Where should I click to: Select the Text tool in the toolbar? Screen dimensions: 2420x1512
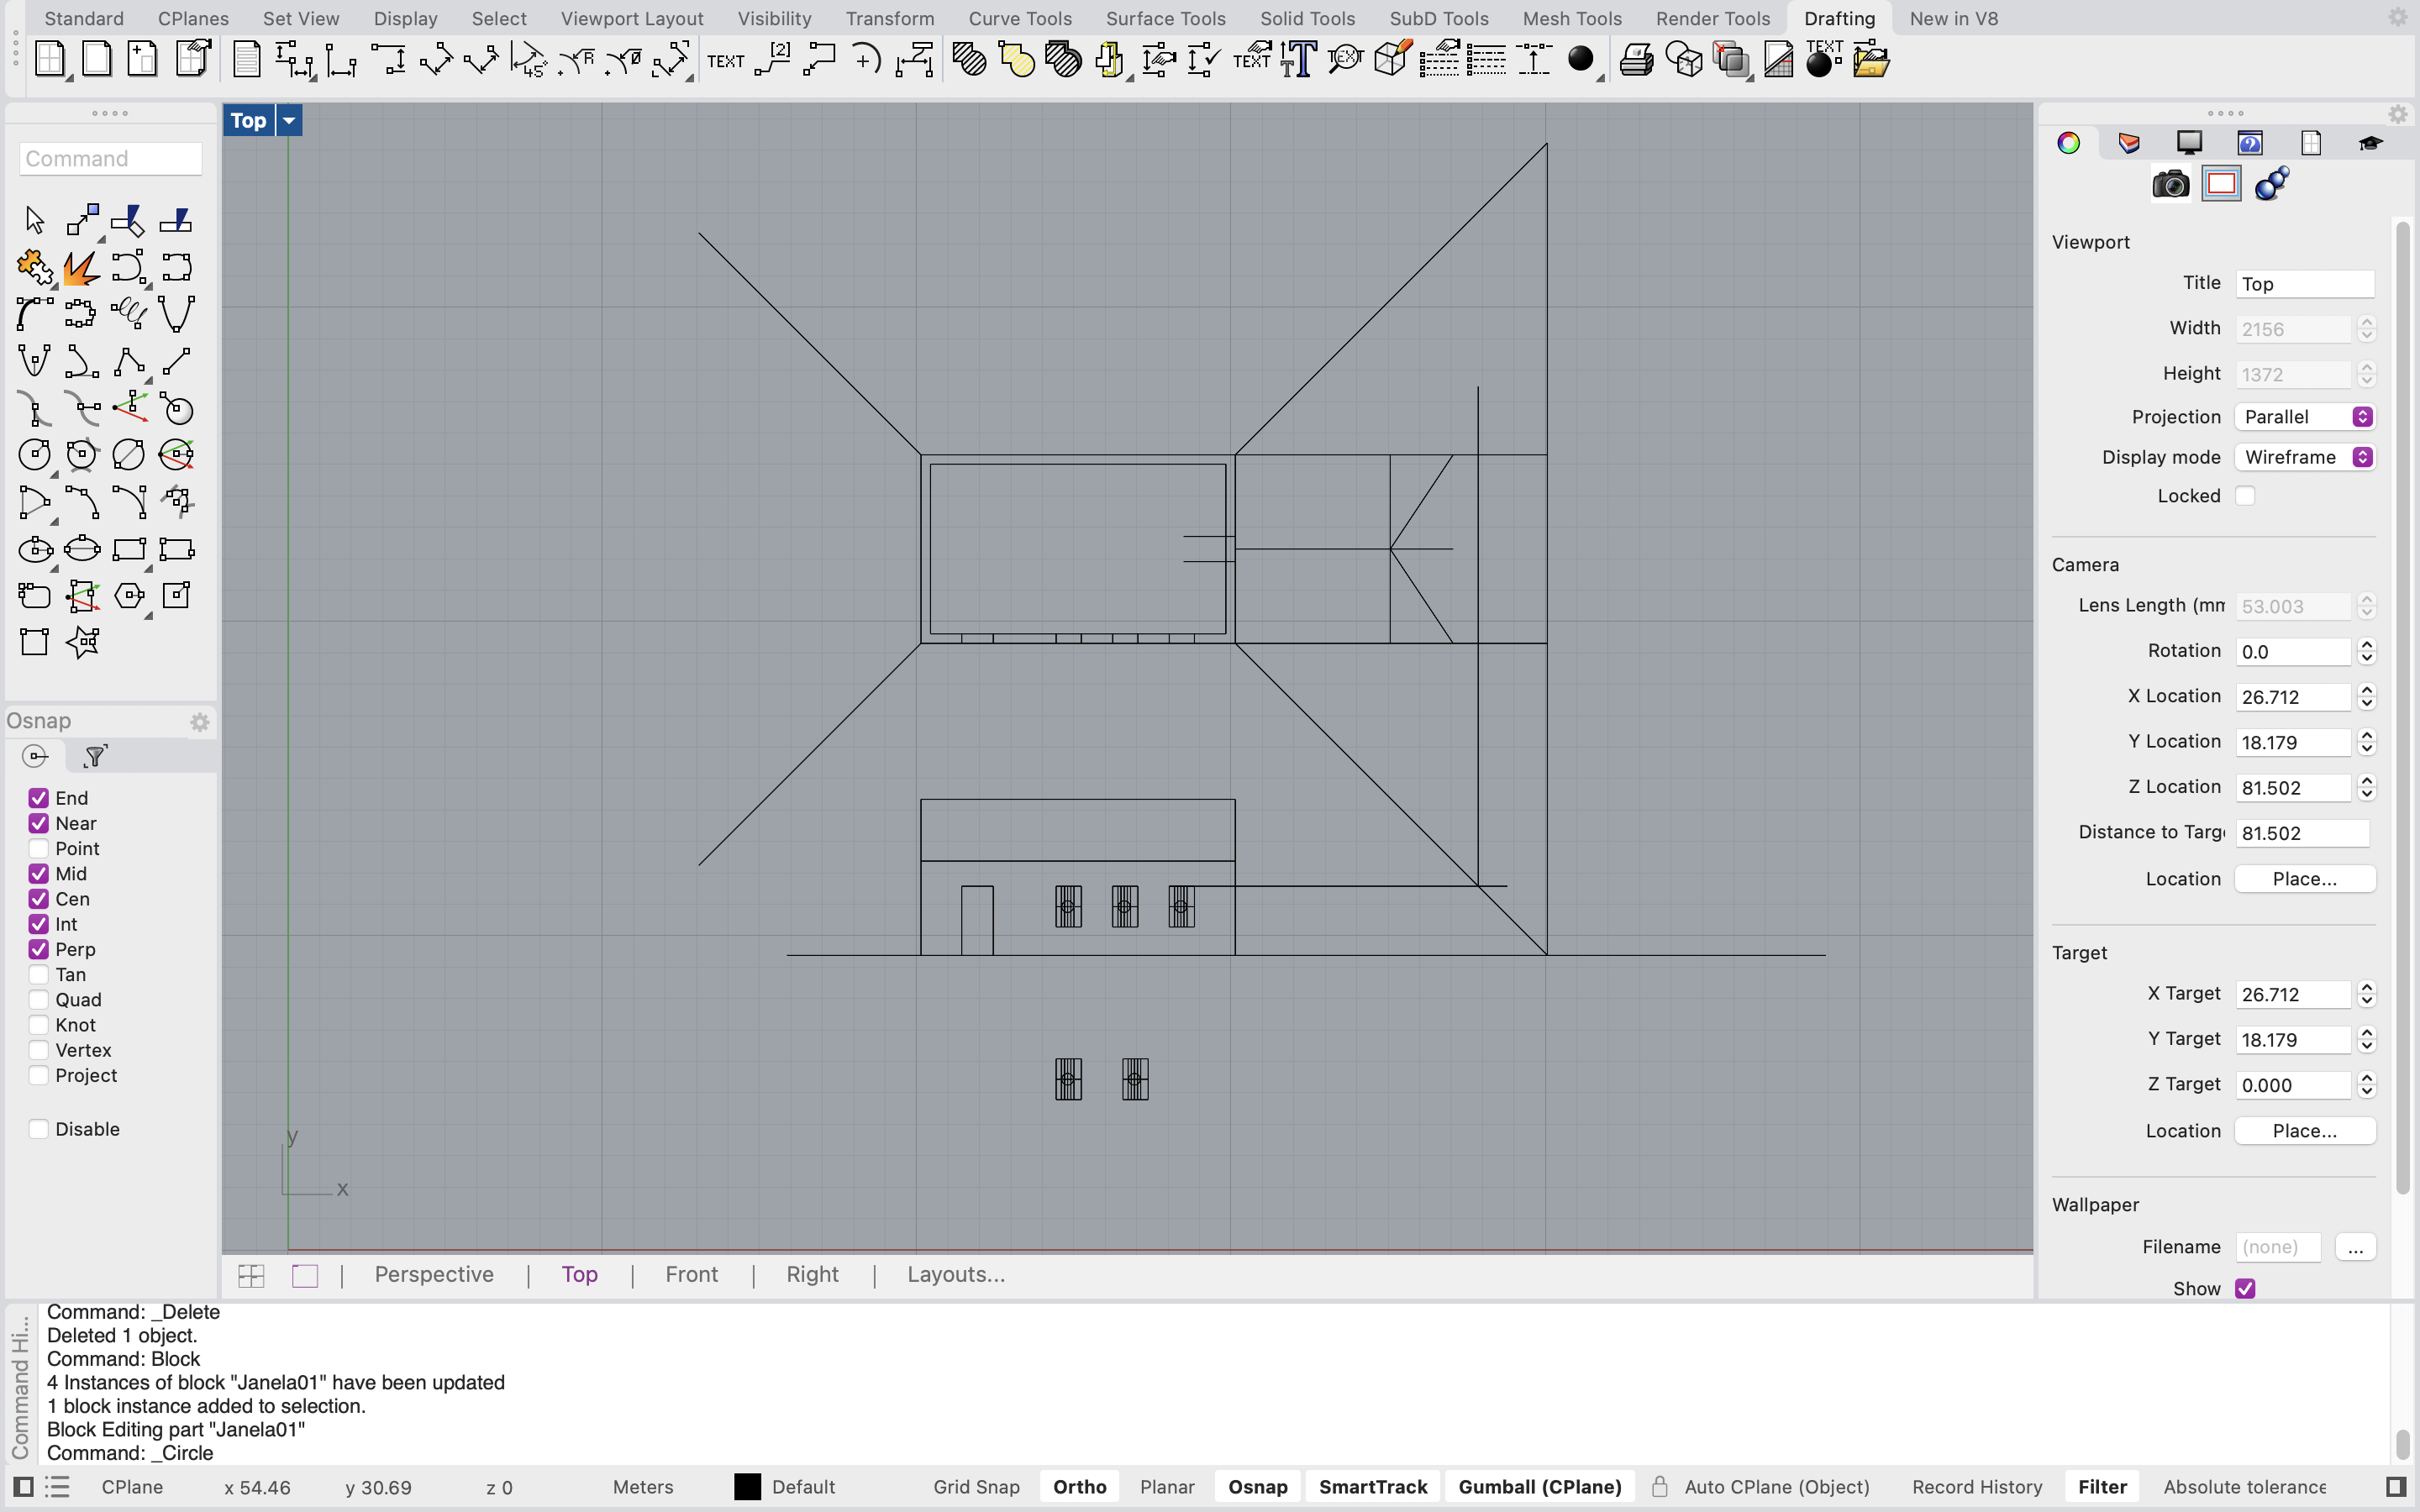[725, 60]
